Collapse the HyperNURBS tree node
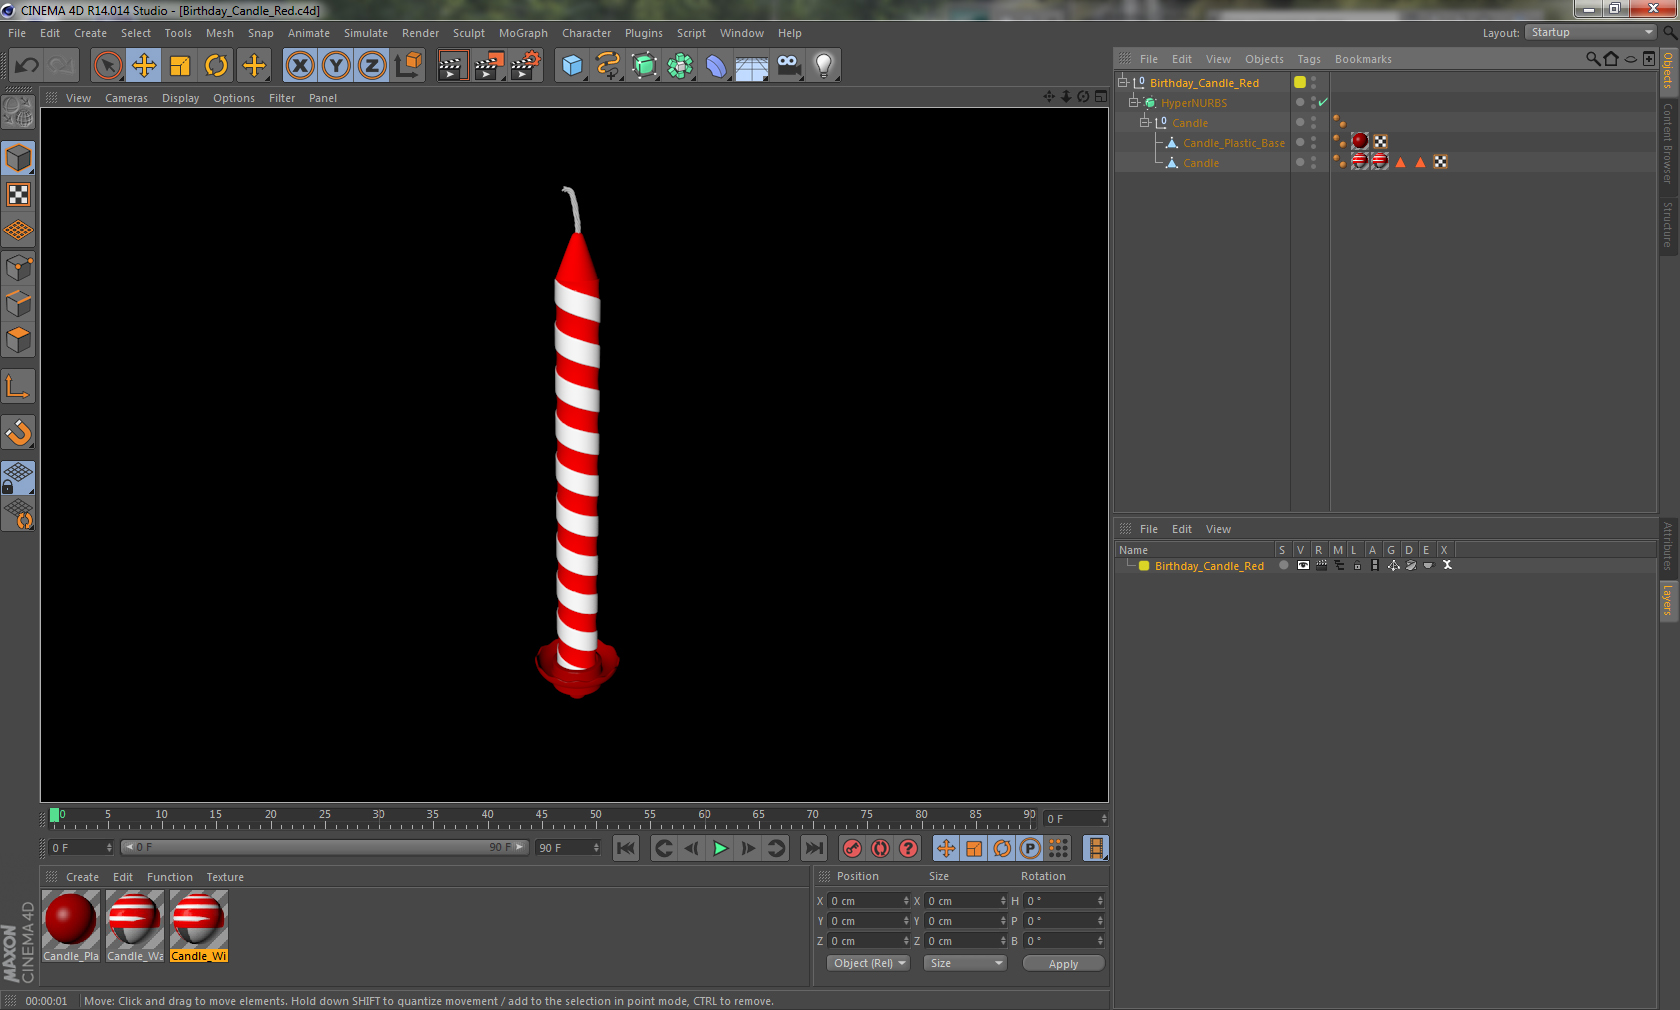 [x=1134, y=102]
